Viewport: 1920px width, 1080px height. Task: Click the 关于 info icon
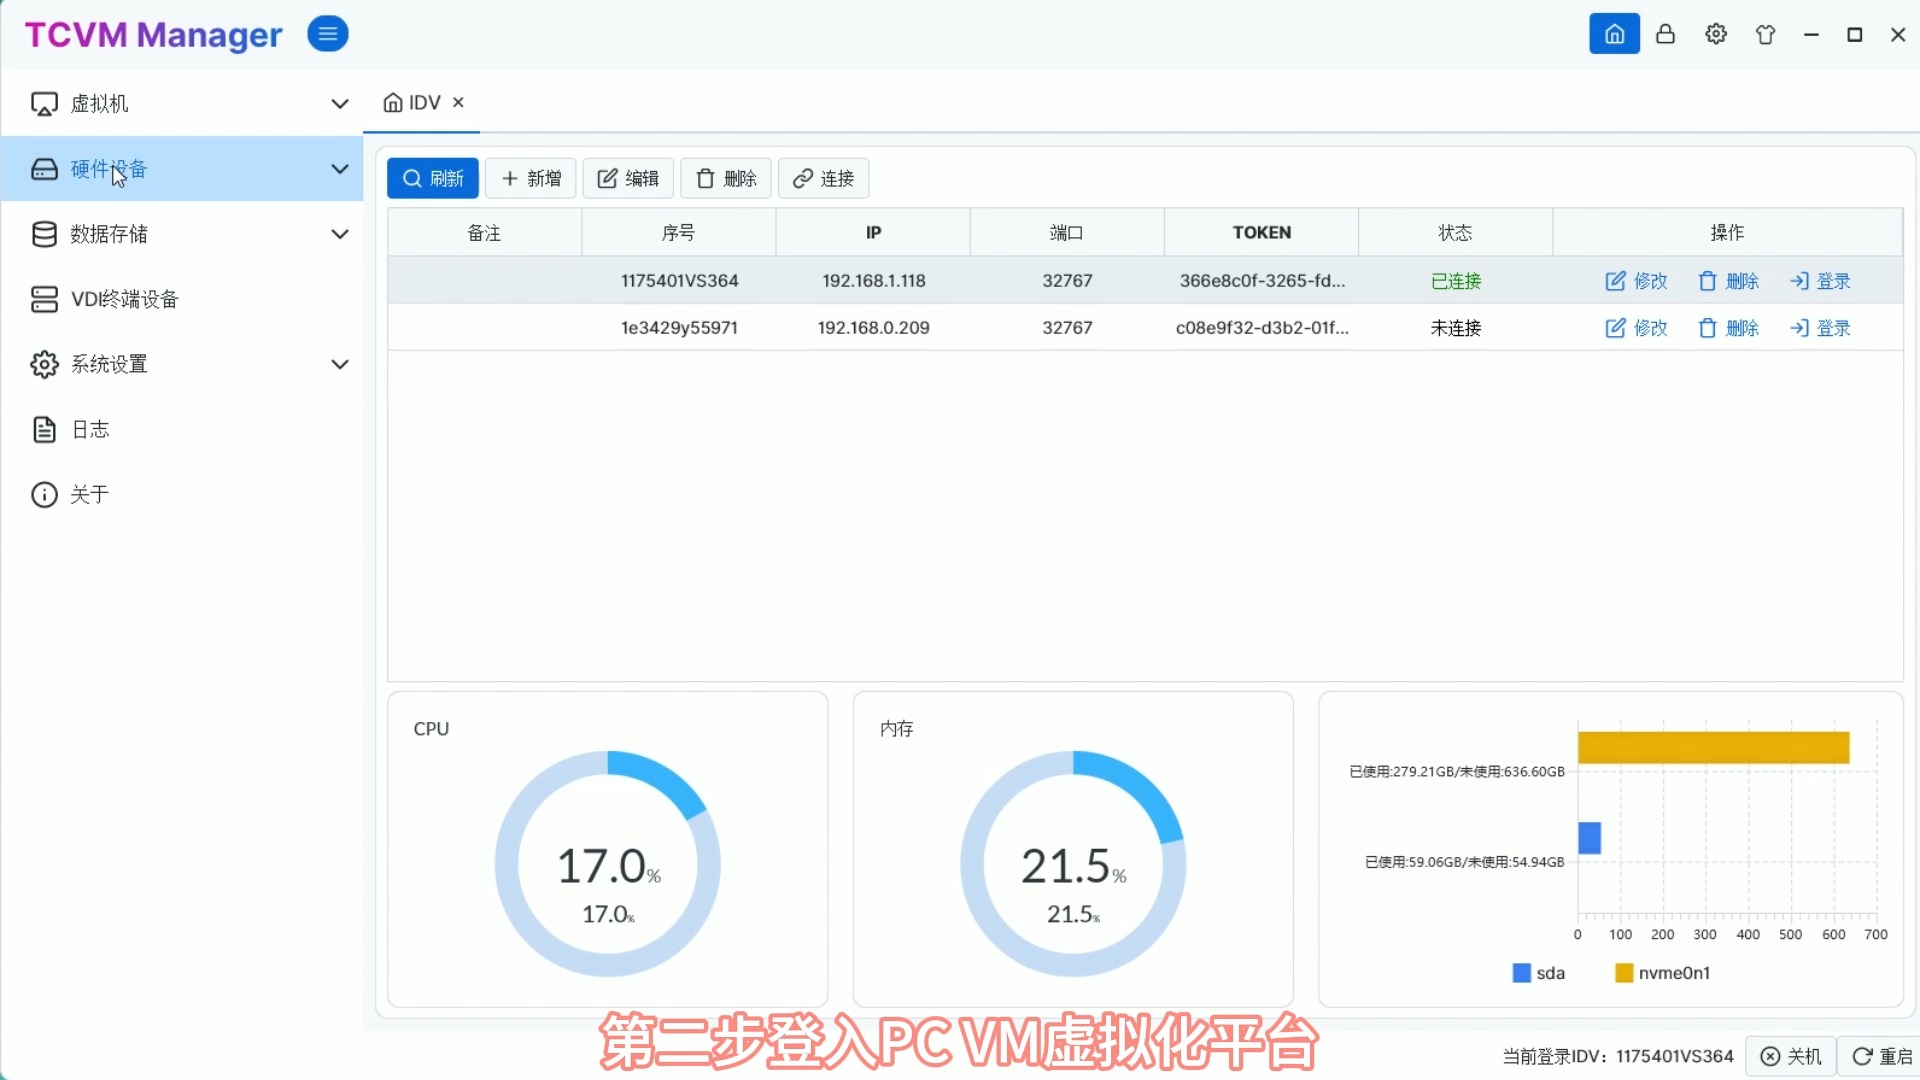(x=44, y=494)
